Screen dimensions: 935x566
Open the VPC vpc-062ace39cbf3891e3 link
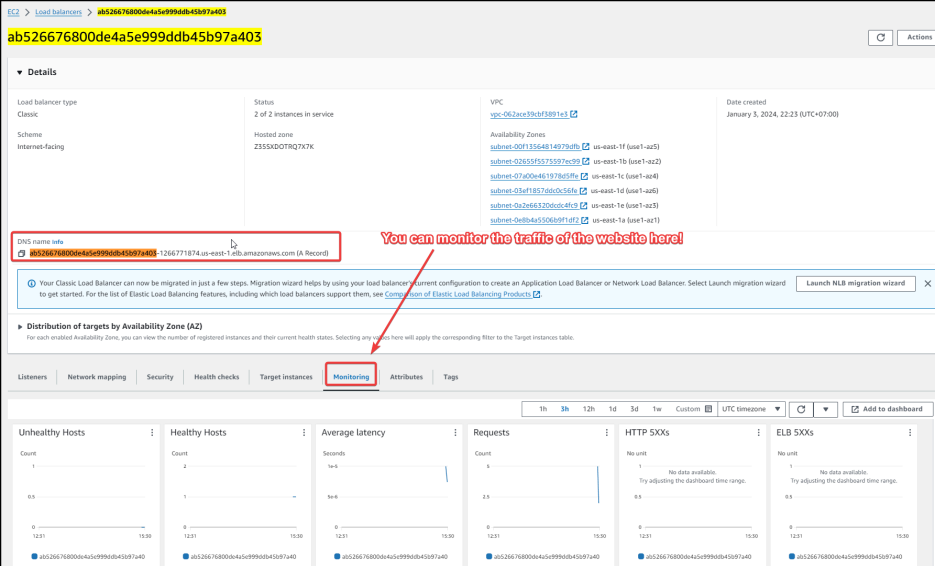click(x=529, y=114)
